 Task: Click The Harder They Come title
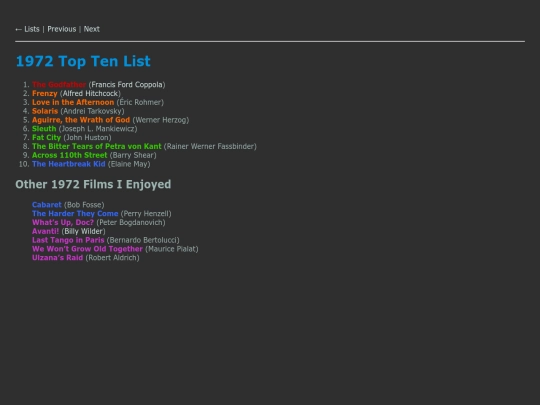[x=75, y=214]
